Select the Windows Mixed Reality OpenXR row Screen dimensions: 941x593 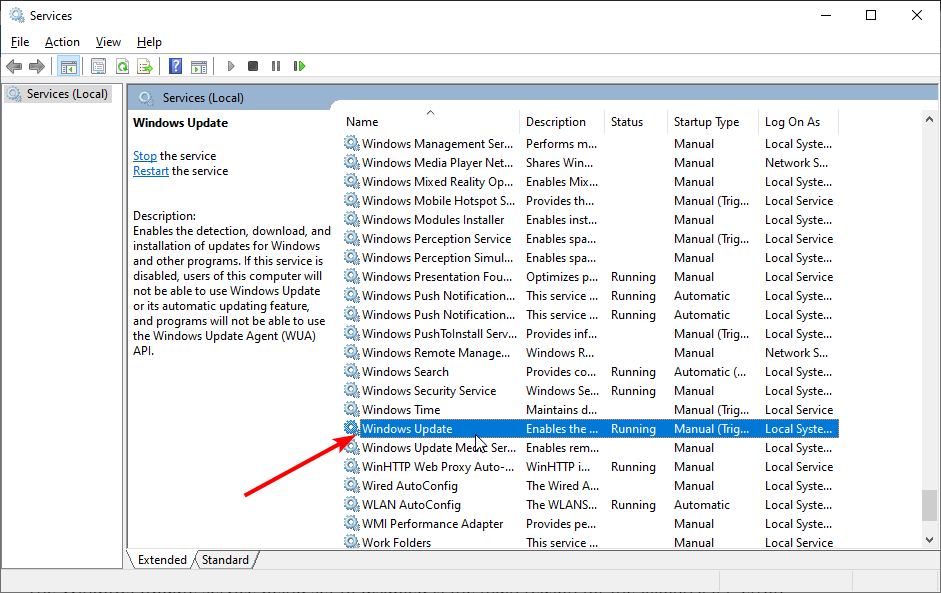pos(591,181)
